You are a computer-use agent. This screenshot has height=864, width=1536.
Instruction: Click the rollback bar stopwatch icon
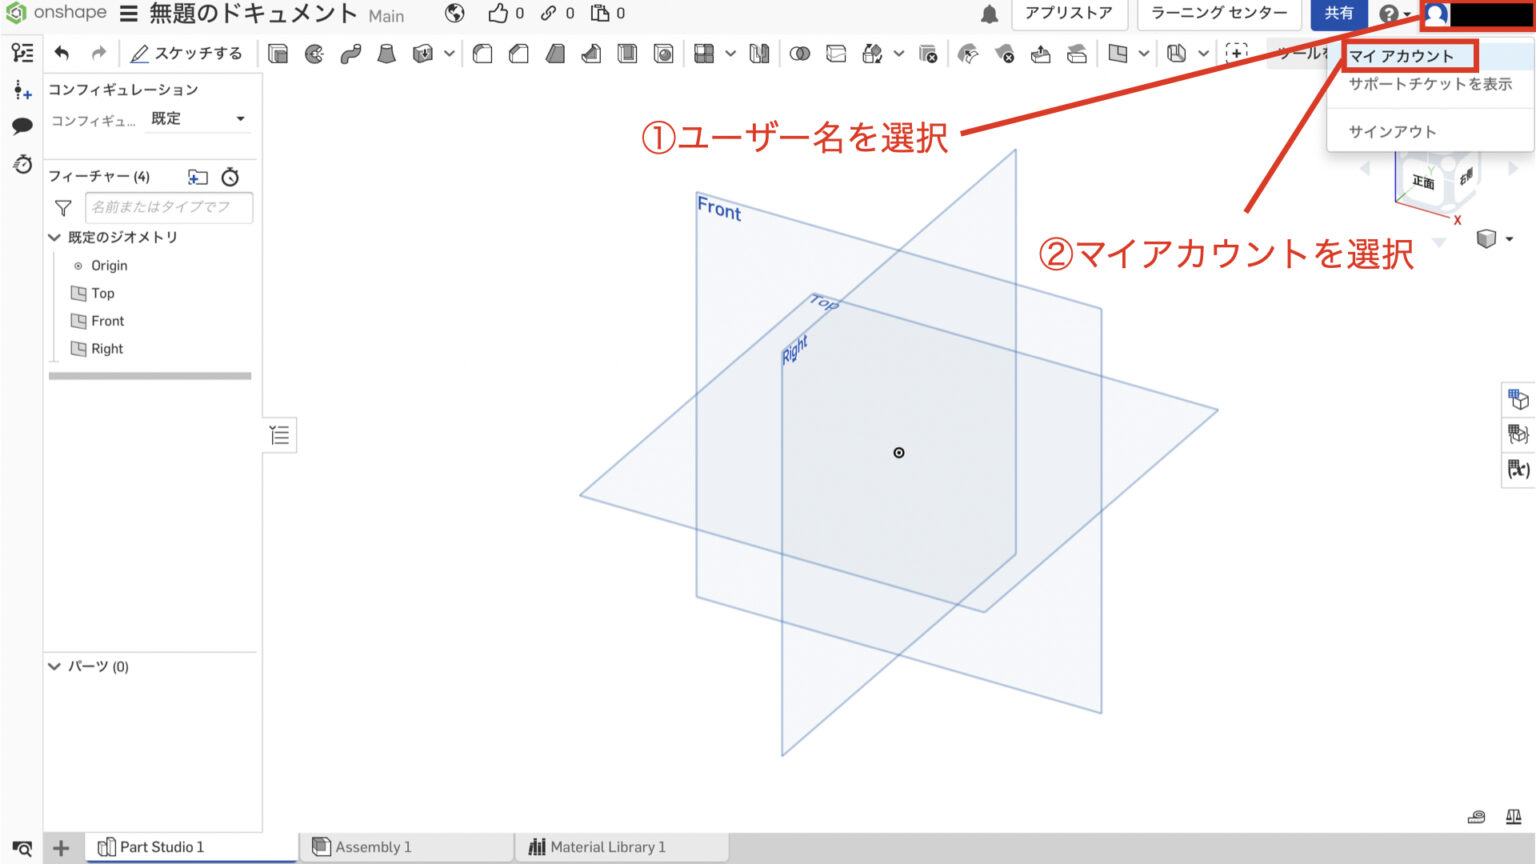pos(230,177)
